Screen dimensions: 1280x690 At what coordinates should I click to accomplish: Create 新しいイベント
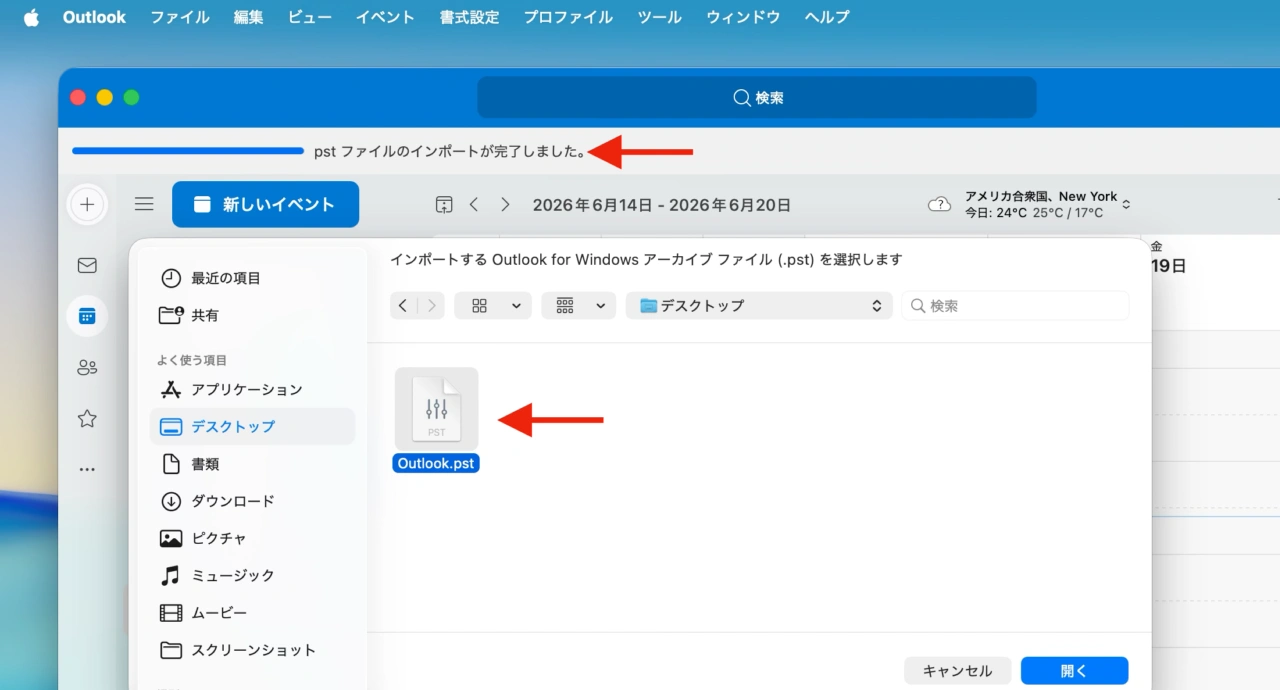click(265, 204)
